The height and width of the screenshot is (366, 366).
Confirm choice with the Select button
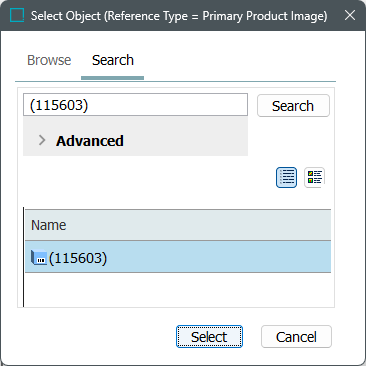[209, 337]
